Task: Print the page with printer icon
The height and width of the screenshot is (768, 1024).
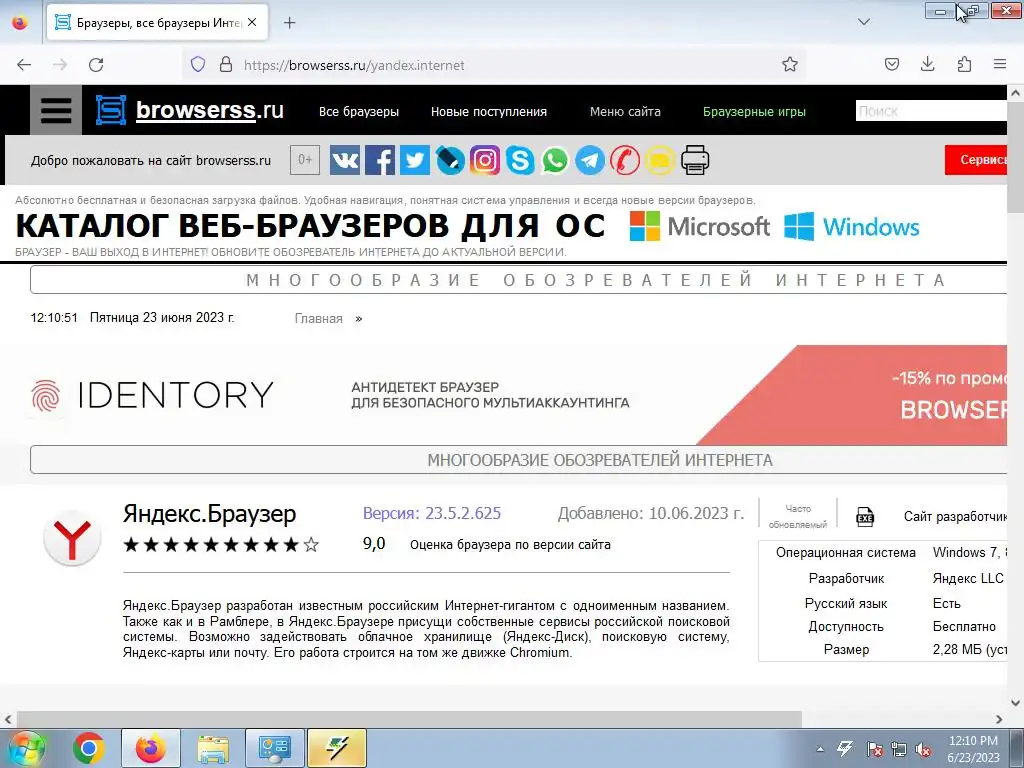Action: (x=695, y=161)
